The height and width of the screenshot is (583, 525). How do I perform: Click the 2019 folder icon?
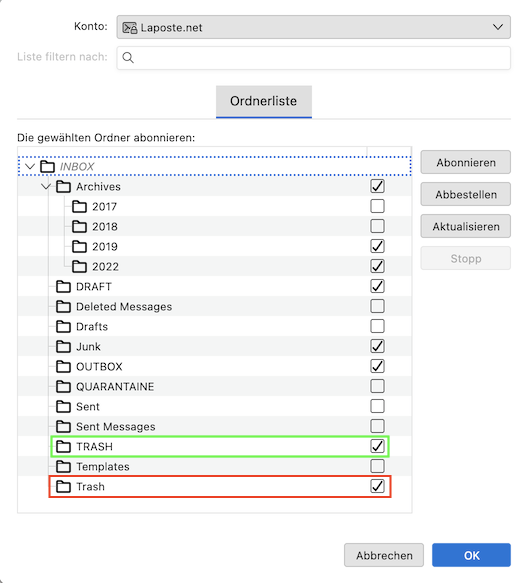click(79, 247)
